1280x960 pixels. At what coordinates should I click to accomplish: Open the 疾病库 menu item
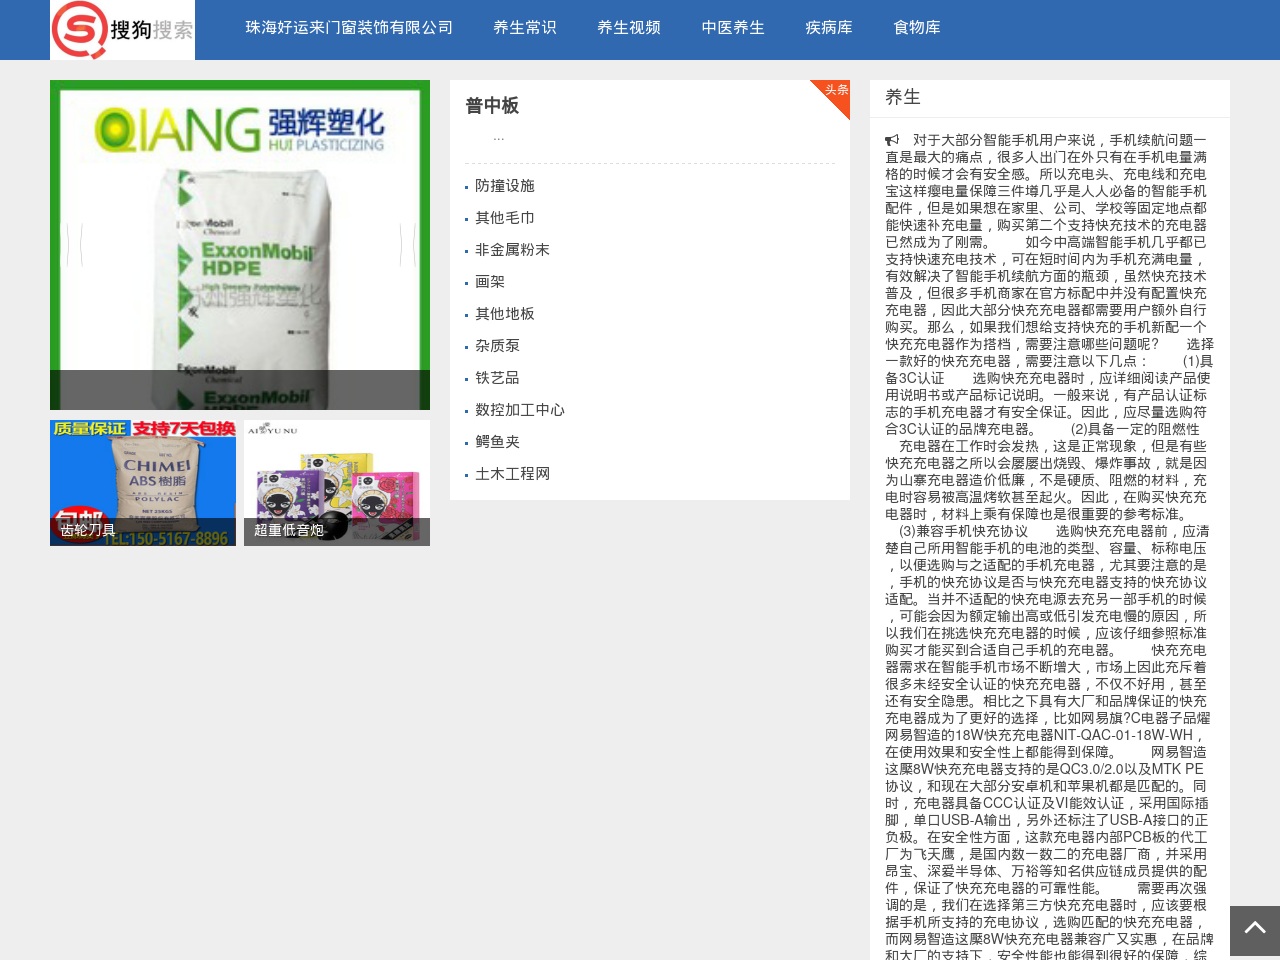(x=829, y=28)
